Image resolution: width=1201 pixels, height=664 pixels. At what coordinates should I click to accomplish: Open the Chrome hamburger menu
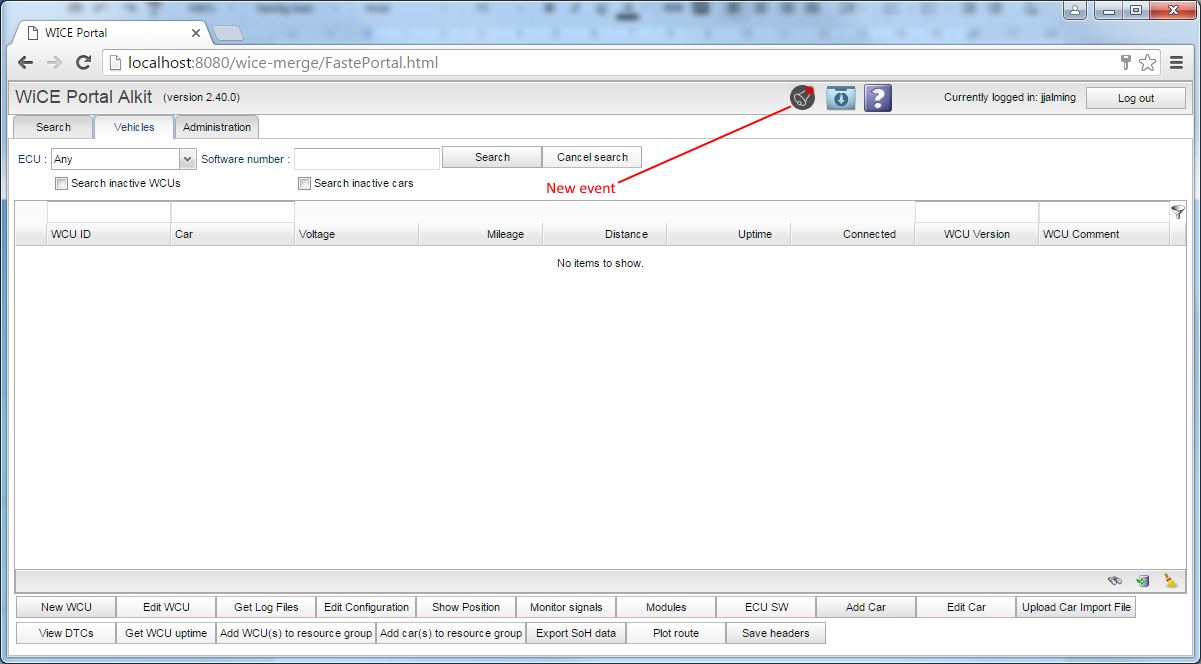click(1176, 63)
